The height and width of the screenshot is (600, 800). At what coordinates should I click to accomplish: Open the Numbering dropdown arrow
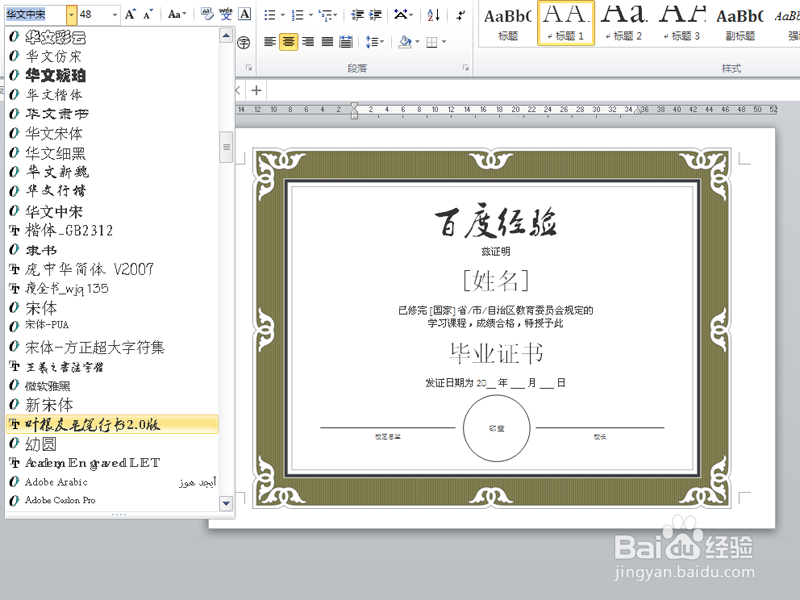310,15
